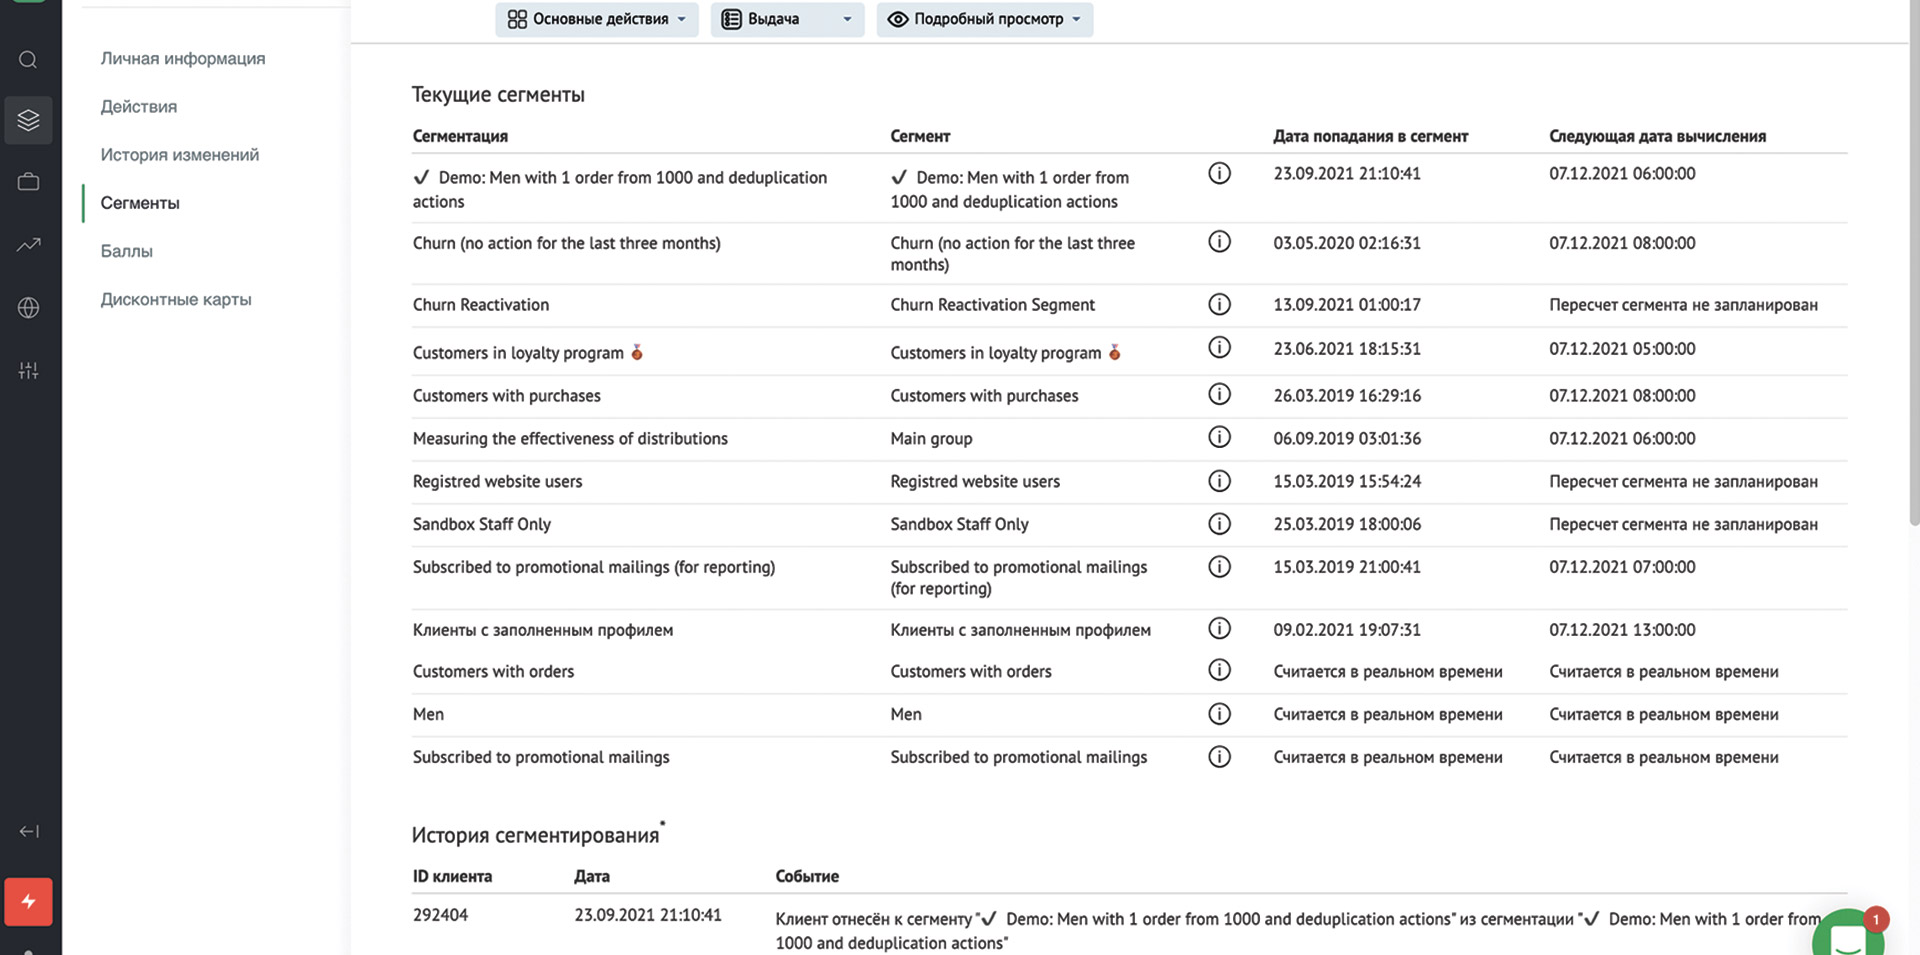Click the Churn Reactivation Segment name

[x=993, y=305]
